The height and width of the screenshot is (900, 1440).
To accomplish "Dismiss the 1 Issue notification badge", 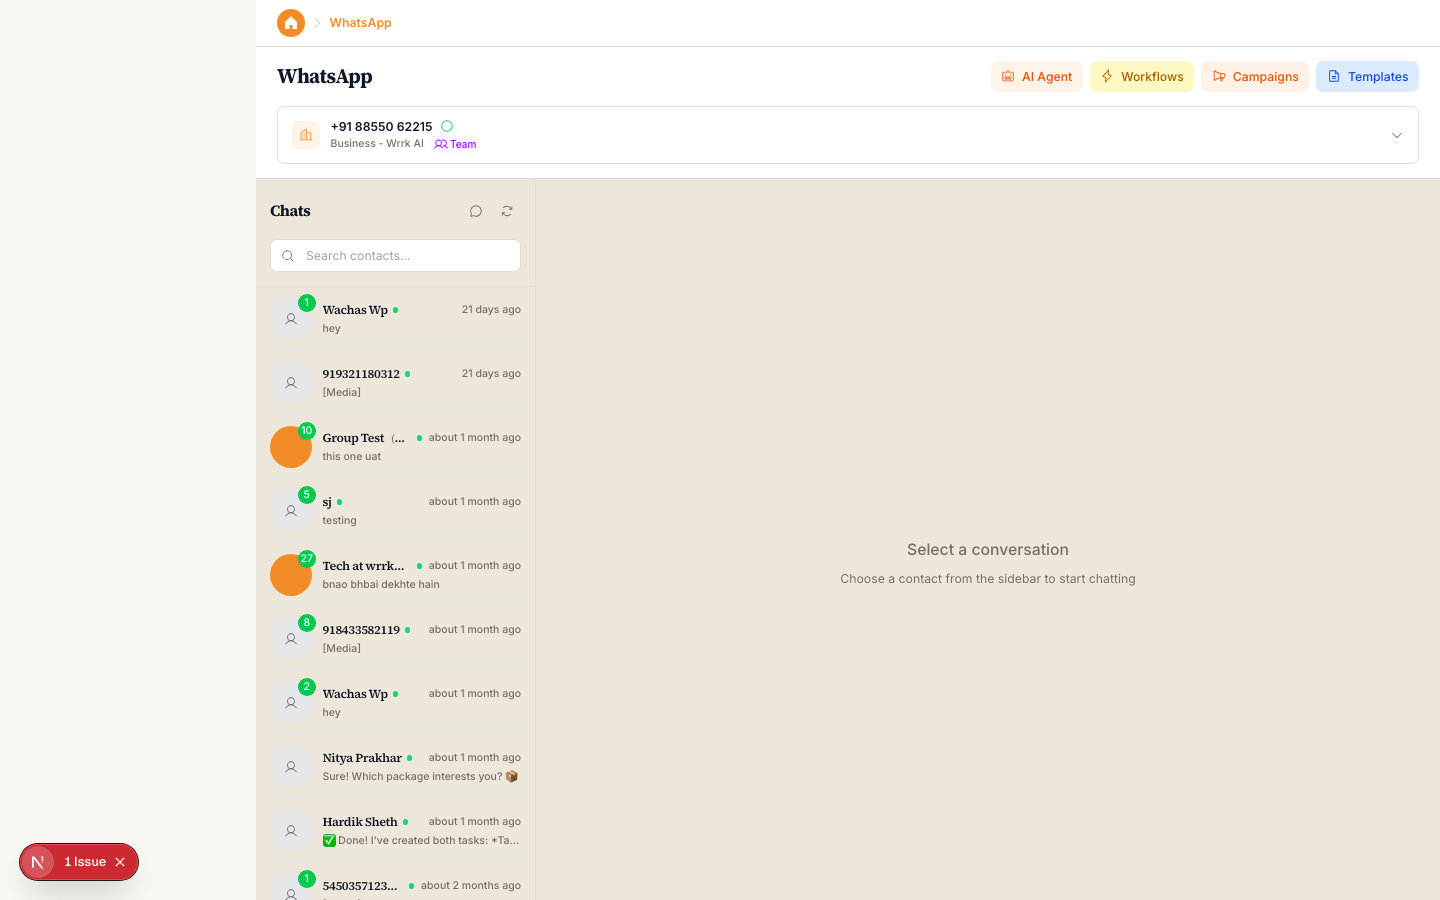I will click(x=120, y=862).
